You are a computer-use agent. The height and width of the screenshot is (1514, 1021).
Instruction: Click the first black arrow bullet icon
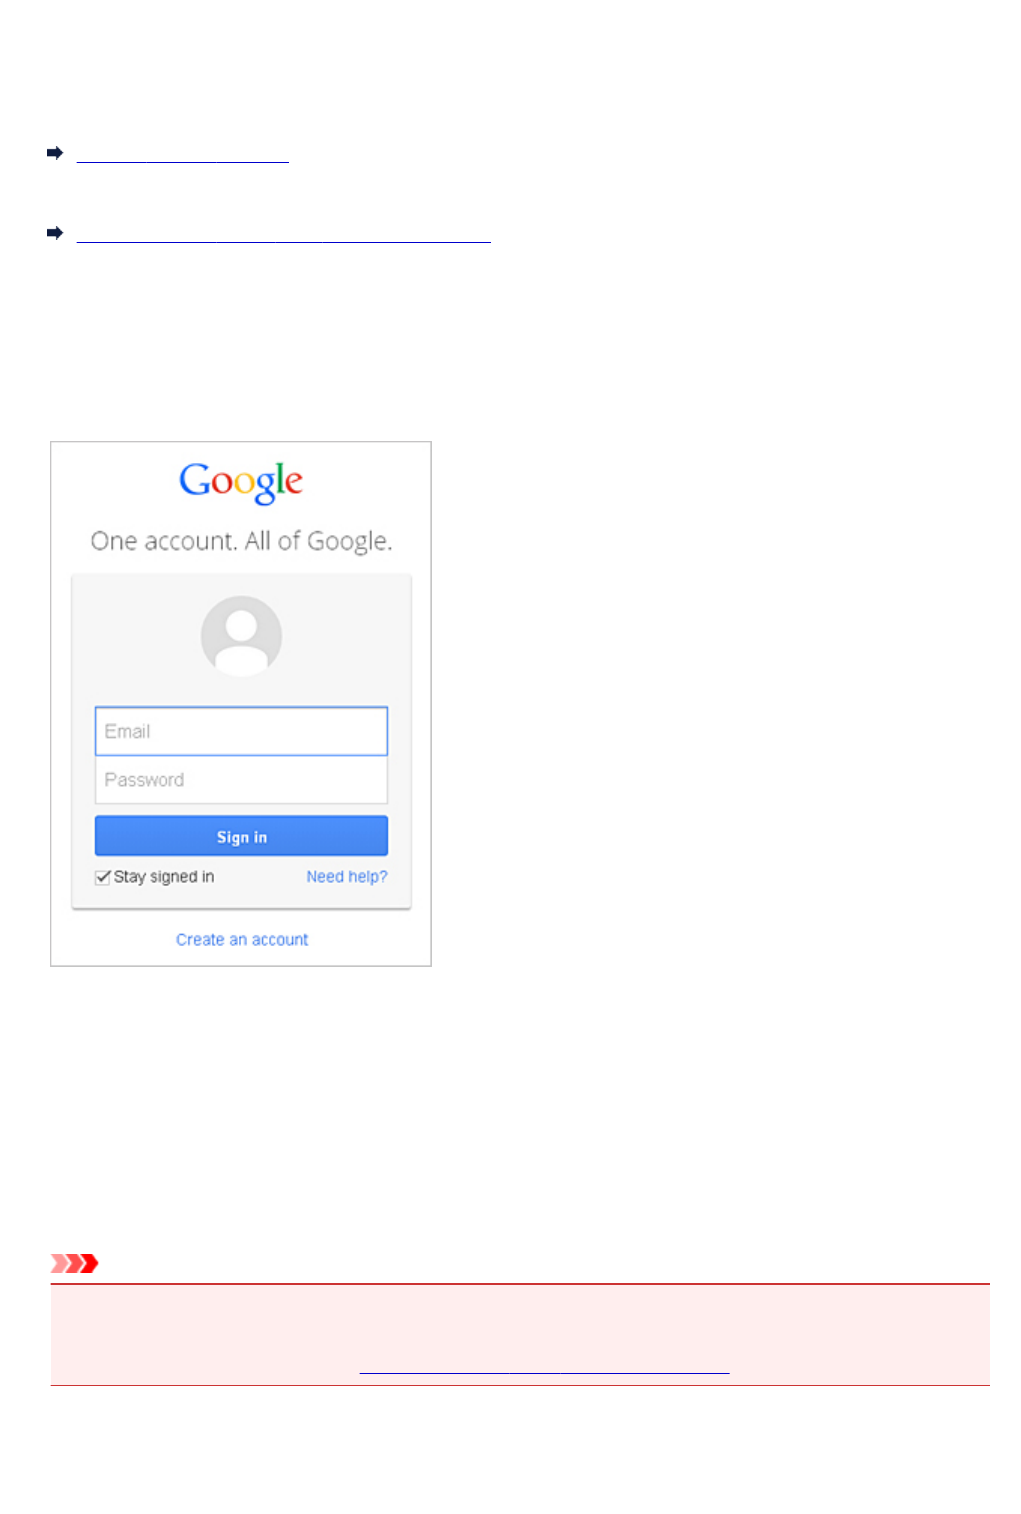coord(55,153)
